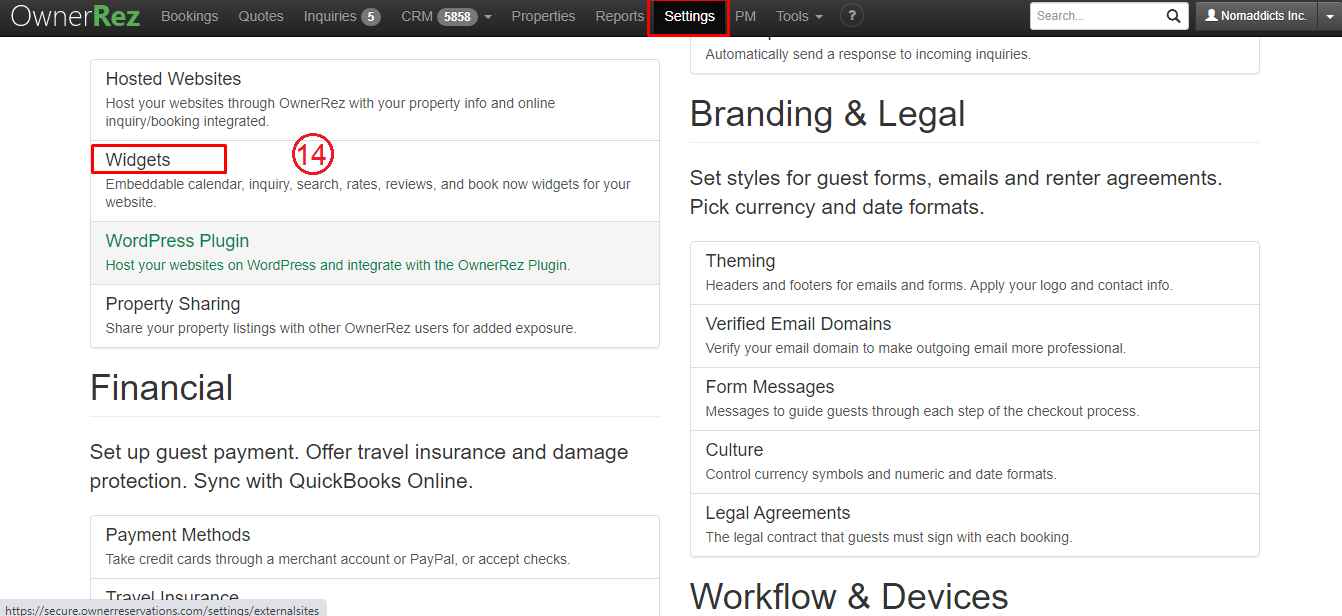Image resolution: width=1342 pixels, height=616 pixels.
Task: Open the Theming settings
Action: [x=975, y=273]
